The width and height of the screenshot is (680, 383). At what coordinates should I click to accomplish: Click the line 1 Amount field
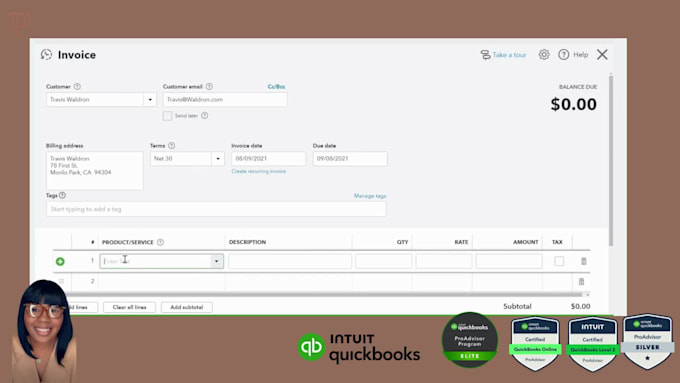pyautogui.click(x=509, y=261)
